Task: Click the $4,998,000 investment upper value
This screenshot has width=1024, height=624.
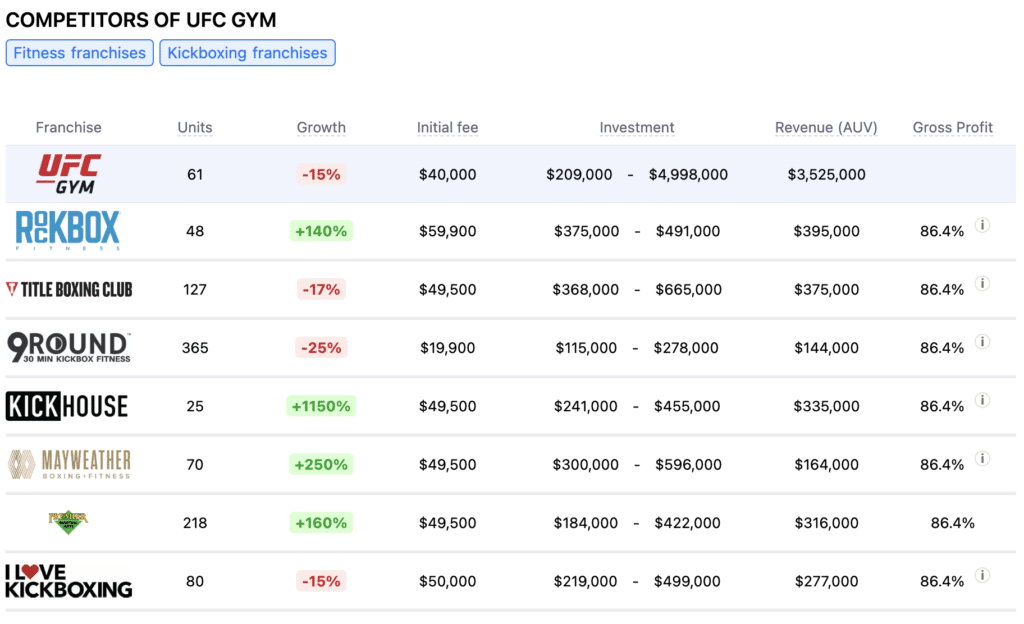Action: click(x=688, y=174)
